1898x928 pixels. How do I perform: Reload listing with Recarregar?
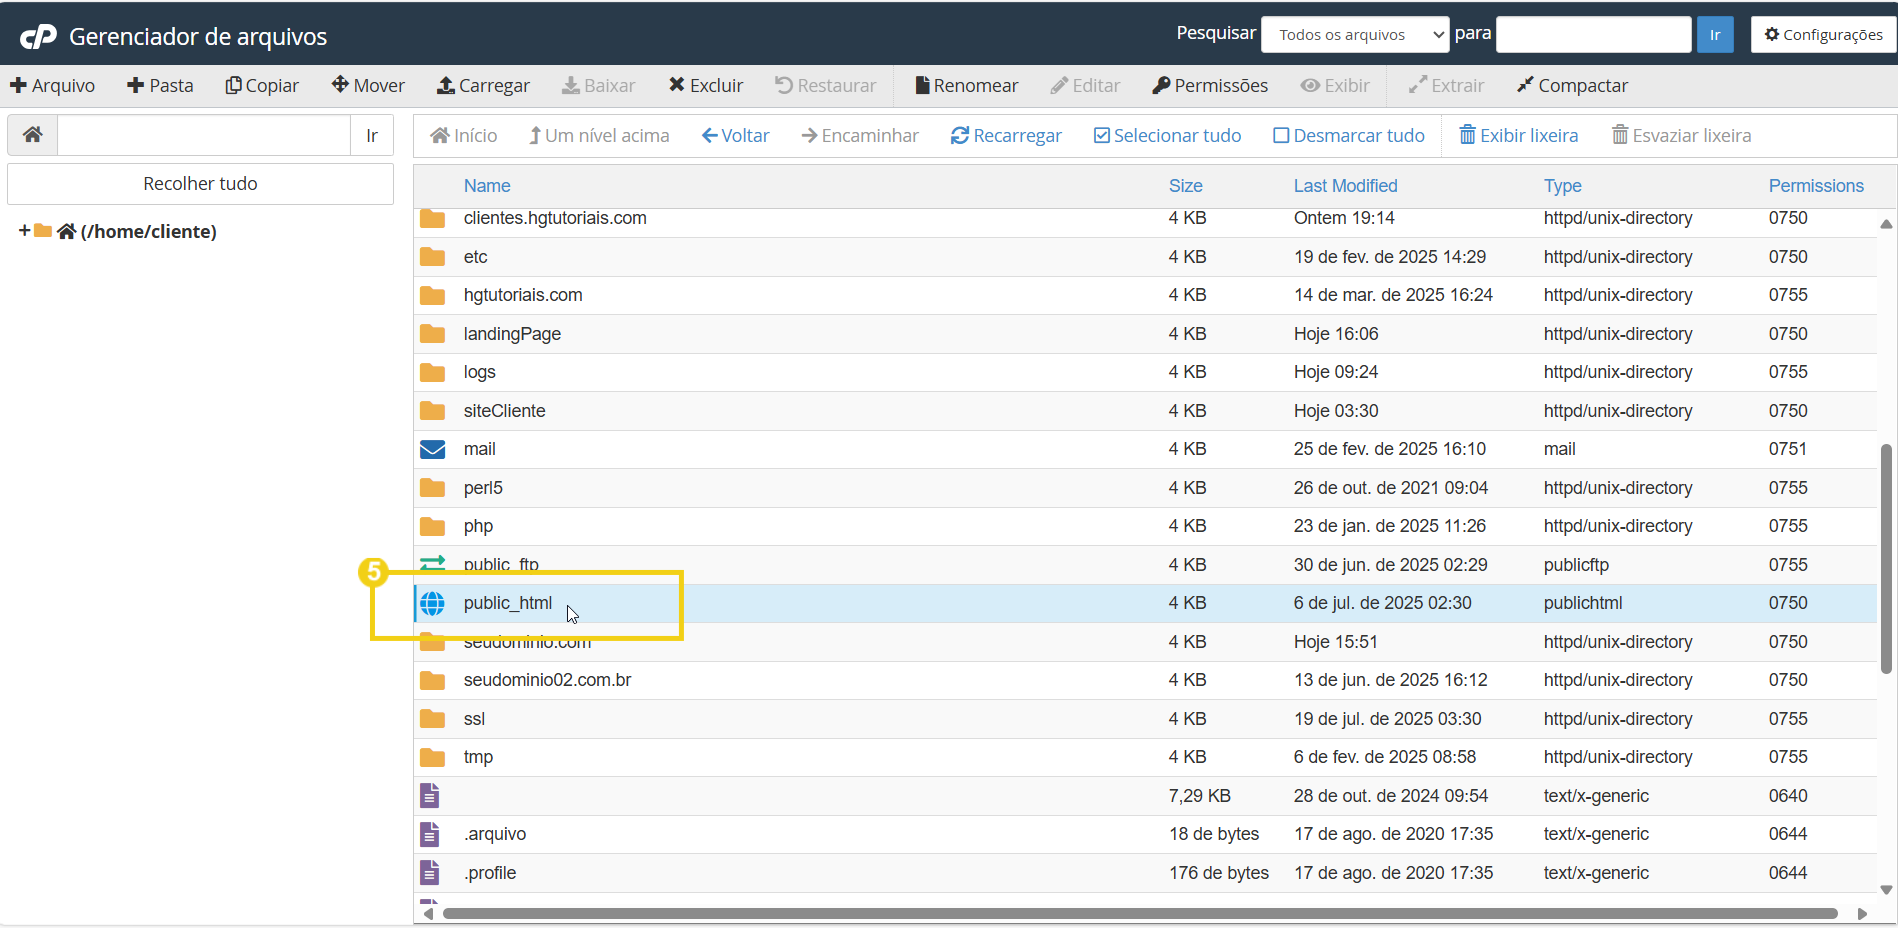(x=1006, y=136)
